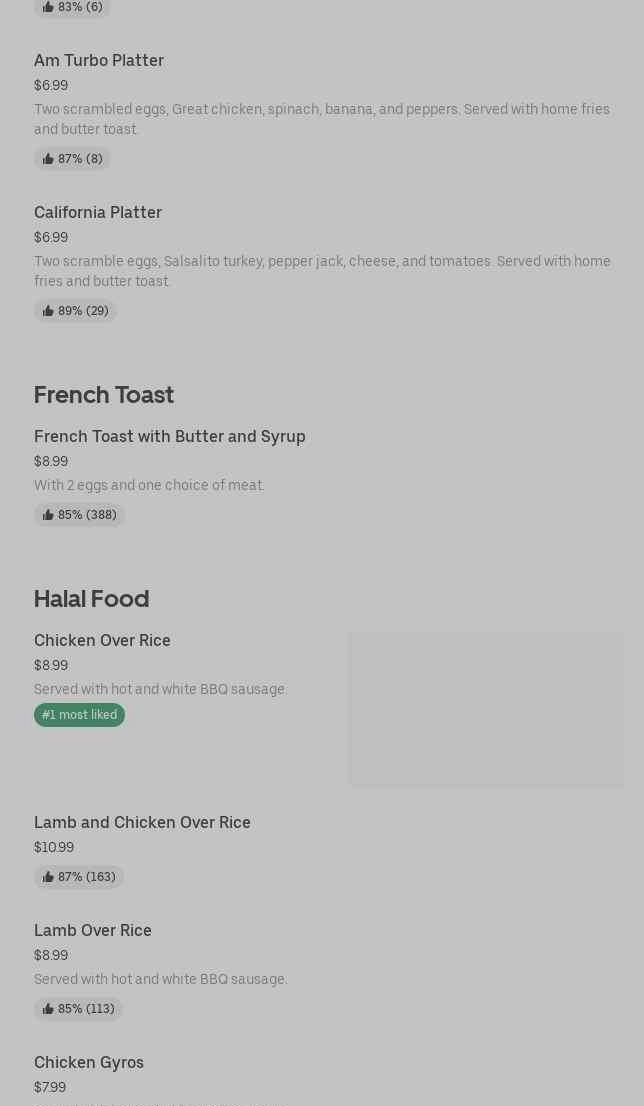
Task: Click thumbs-up icon beside 85% (388)
Action: coord(48,515)
